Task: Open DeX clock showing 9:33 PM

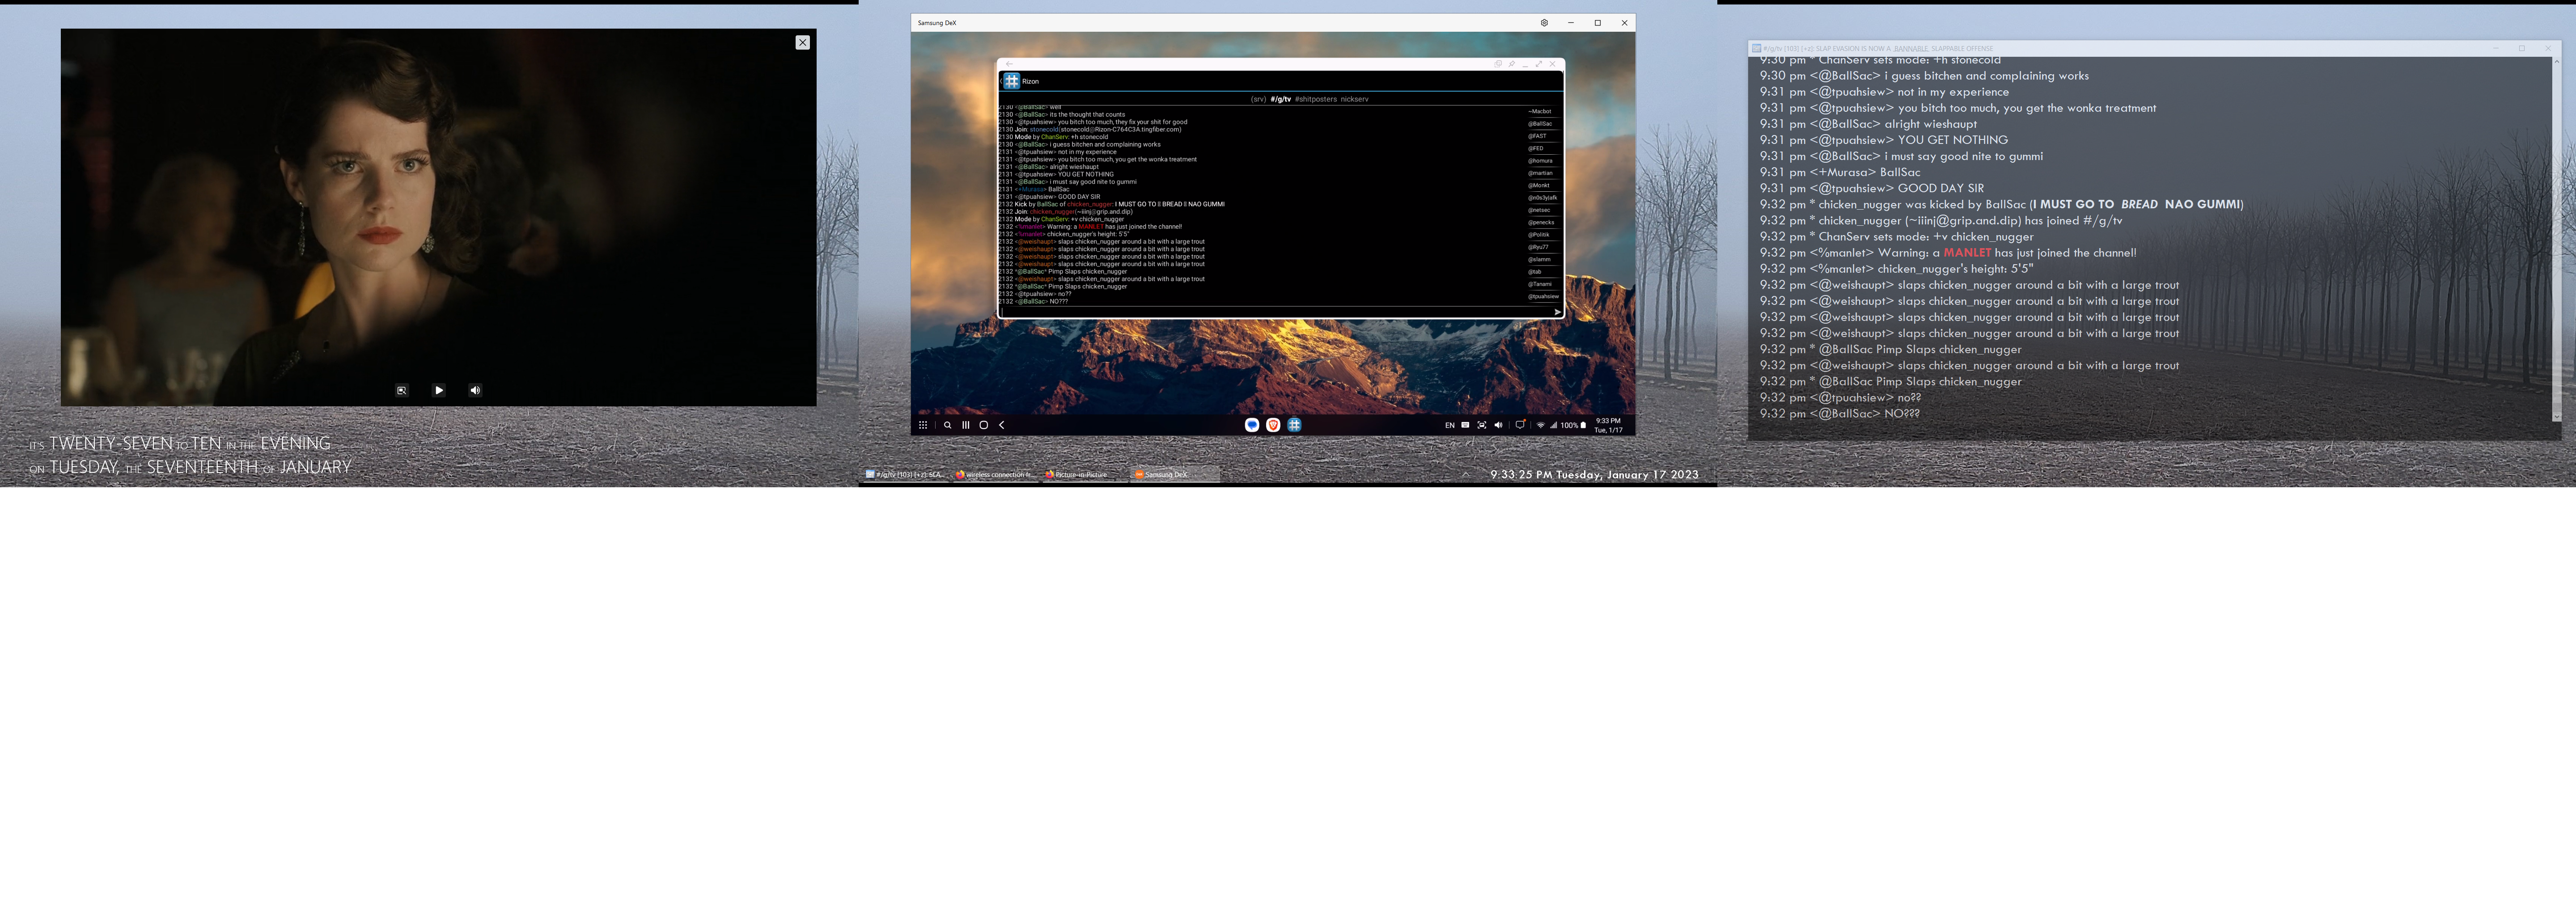Action: (x=1608, y=425)
